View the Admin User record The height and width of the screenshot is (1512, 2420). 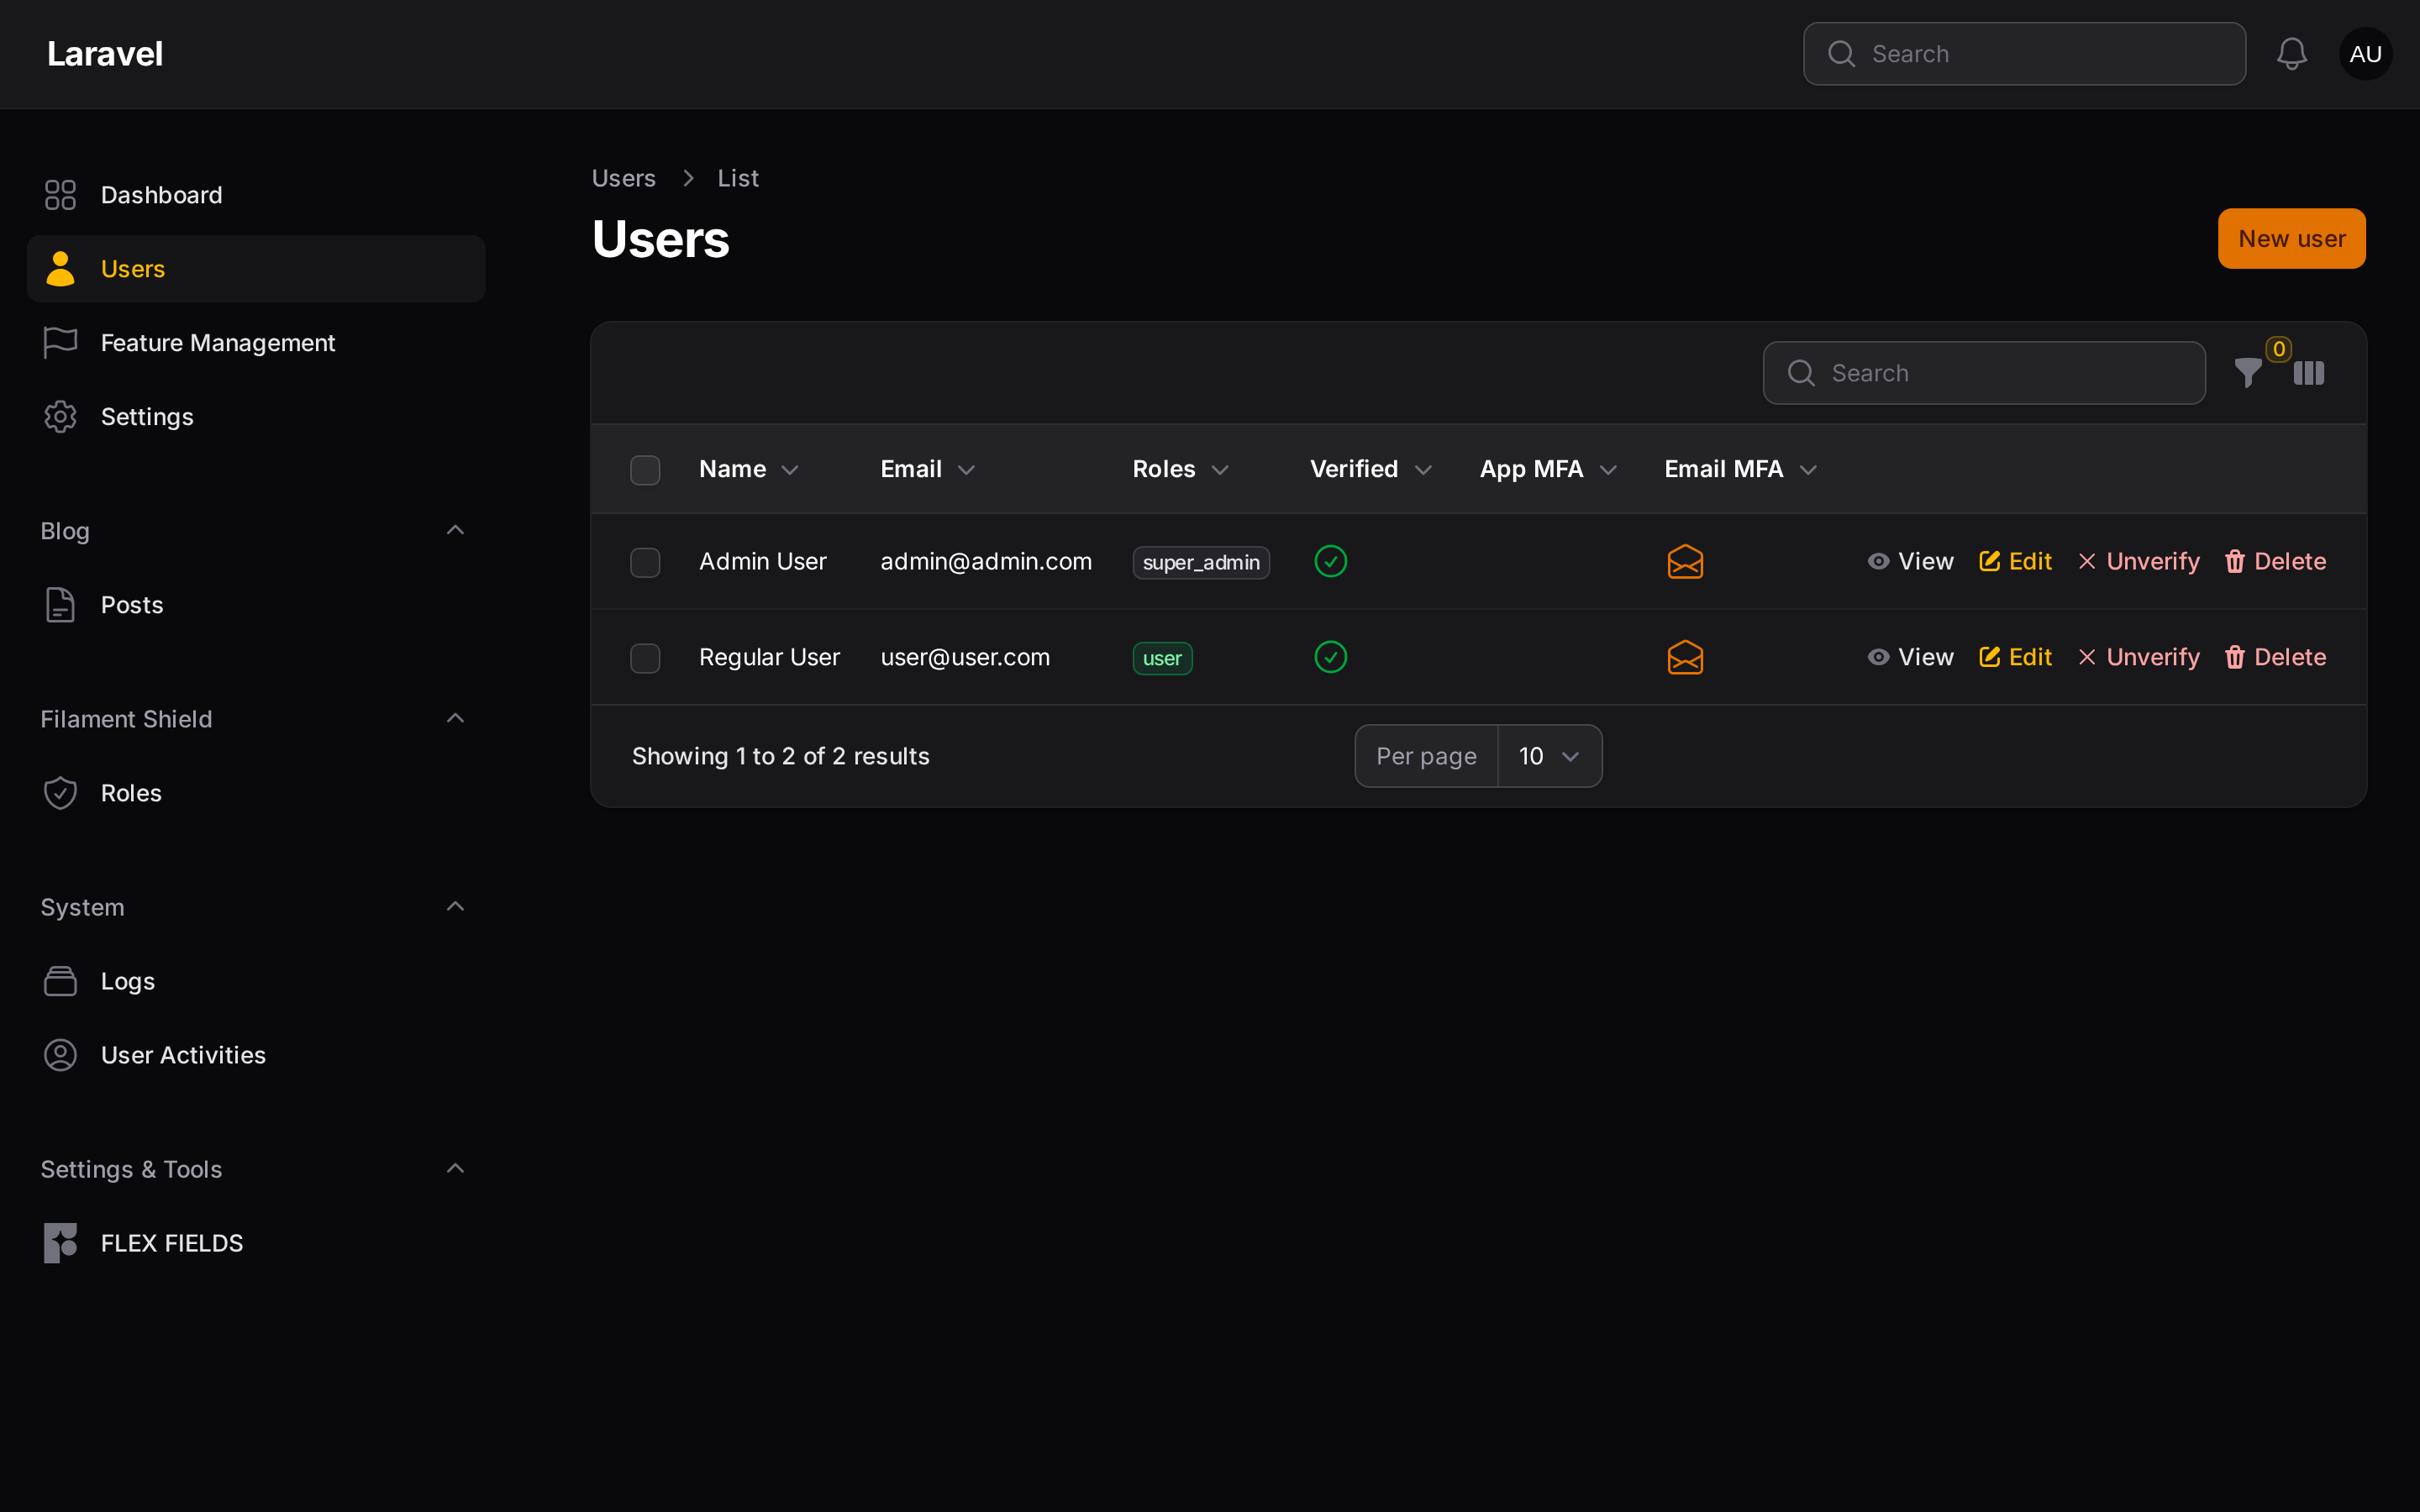(x=1910, y=561)
